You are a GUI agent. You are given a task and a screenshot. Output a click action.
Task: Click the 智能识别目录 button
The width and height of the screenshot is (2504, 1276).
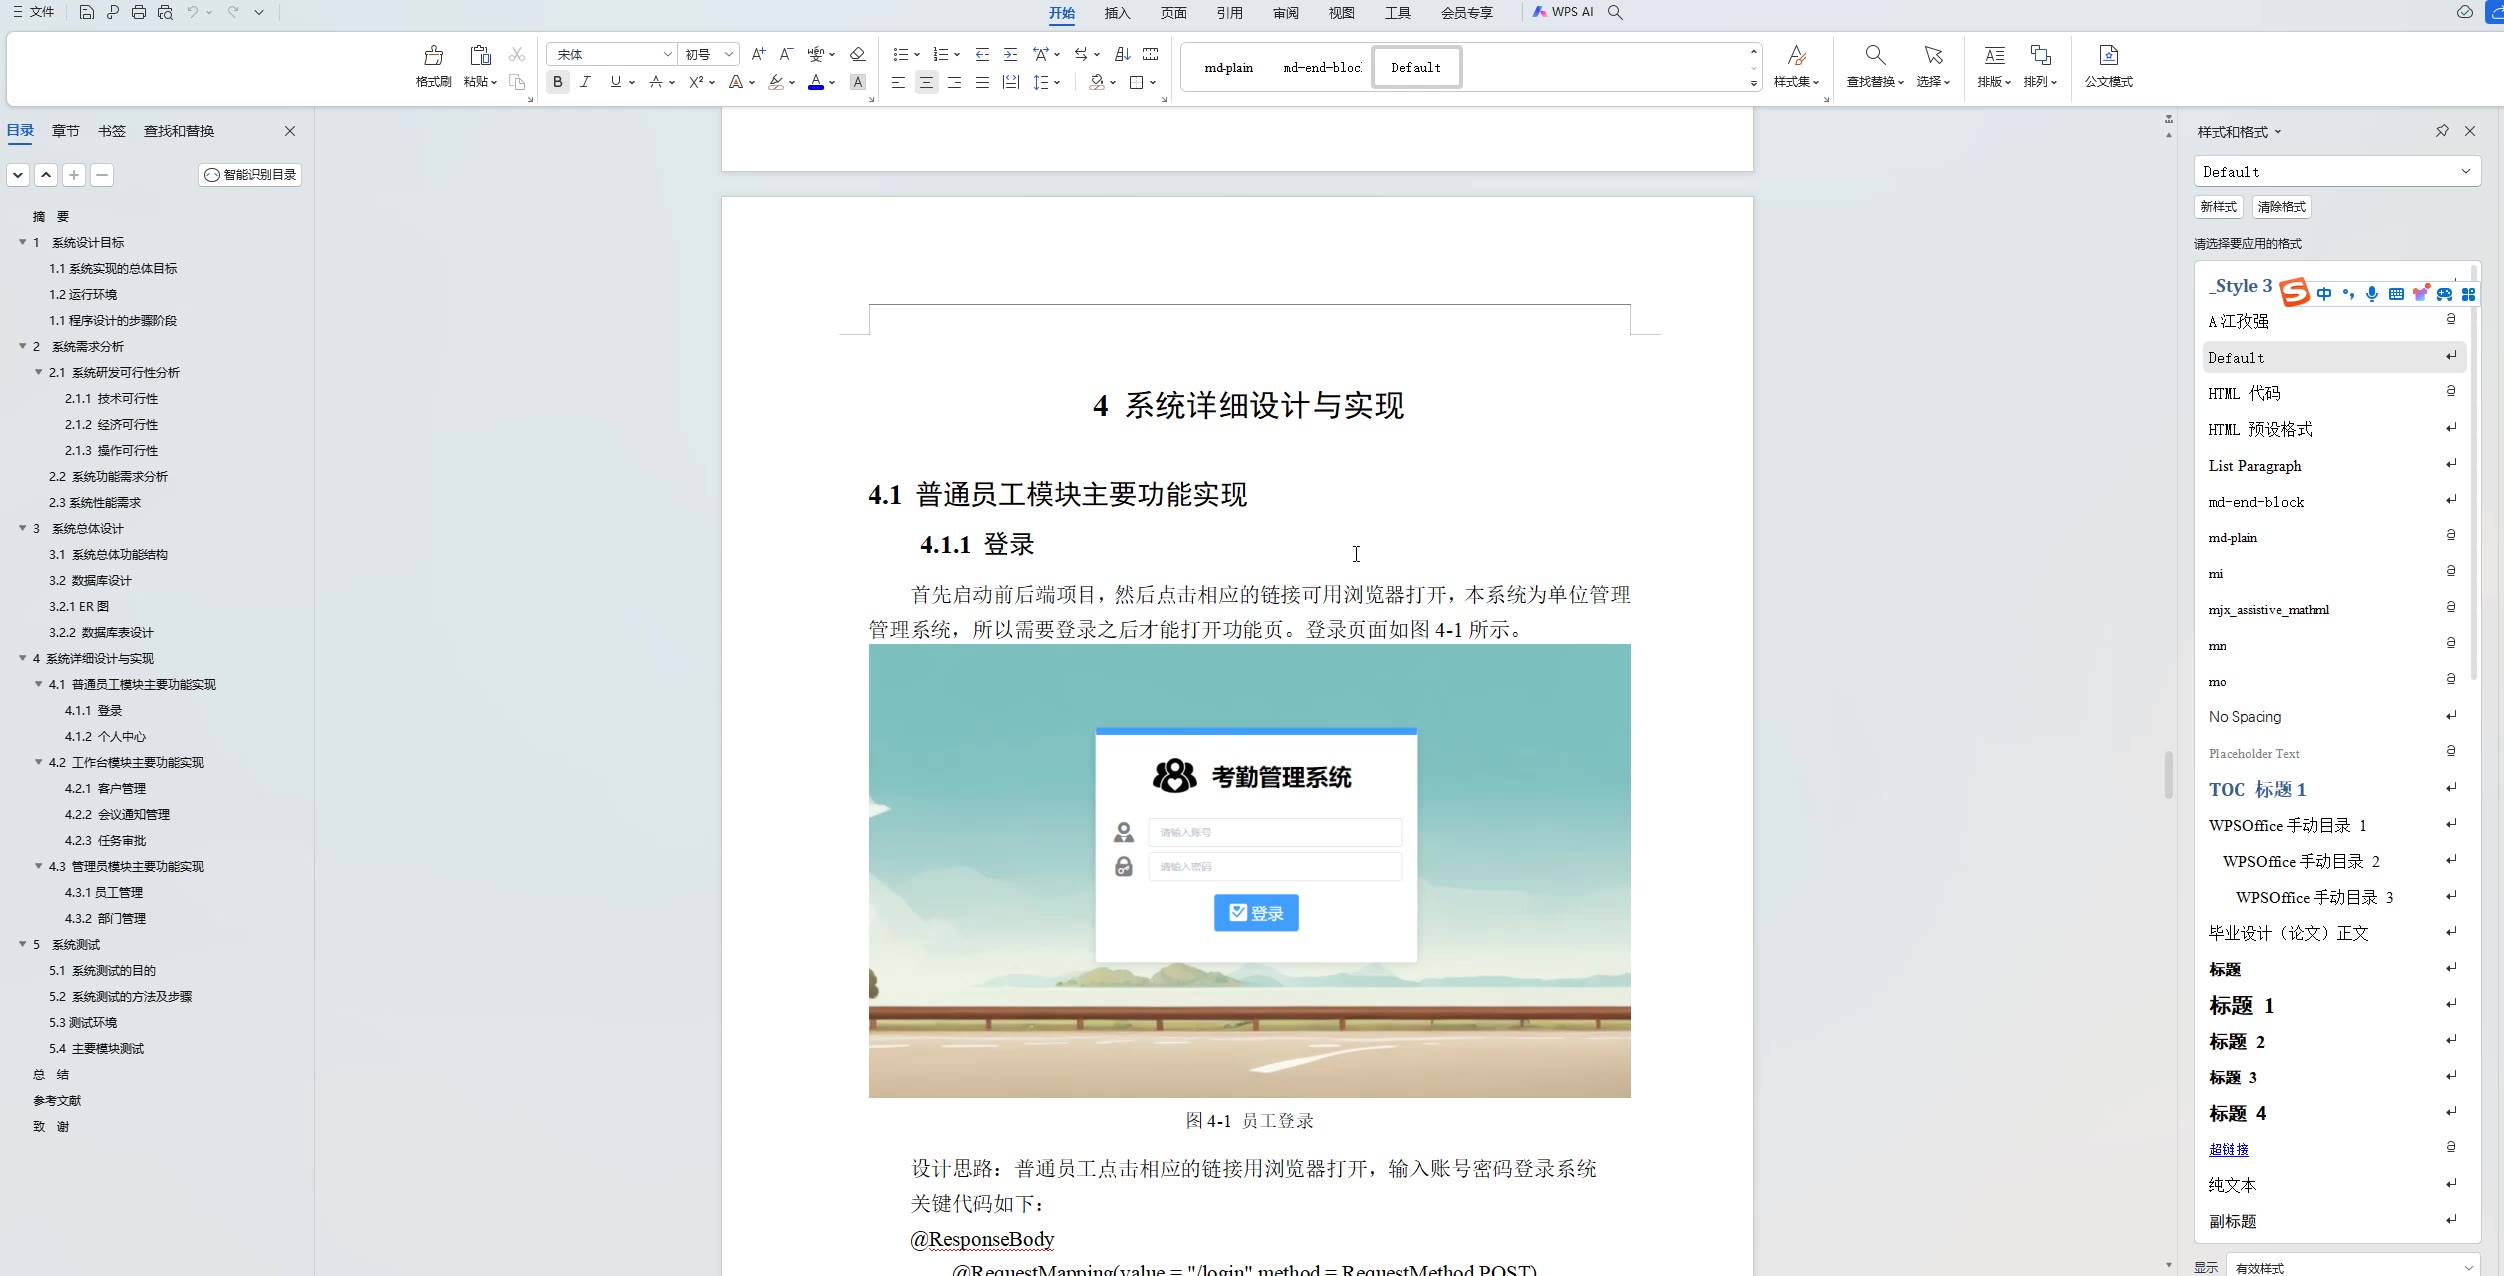pos(250,175)
